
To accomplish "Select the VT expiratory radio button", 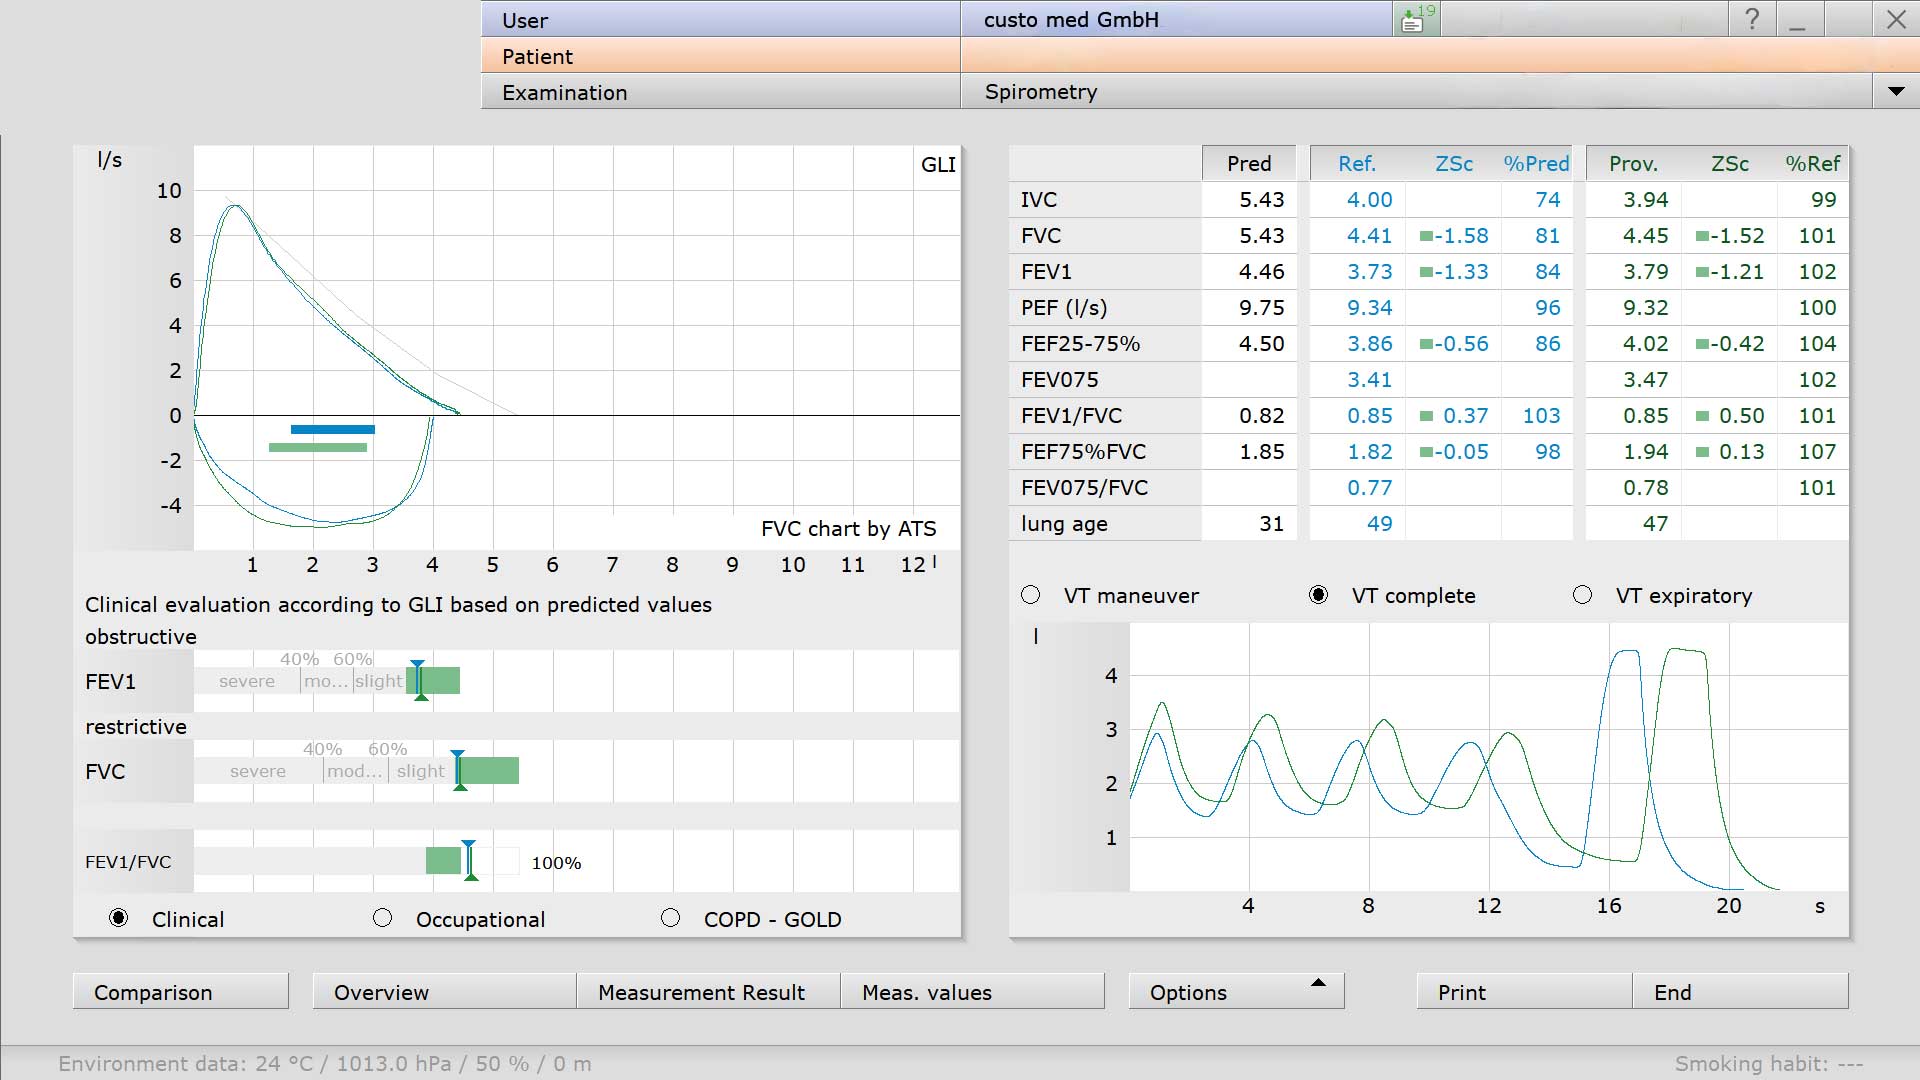I will [1582, 595].
